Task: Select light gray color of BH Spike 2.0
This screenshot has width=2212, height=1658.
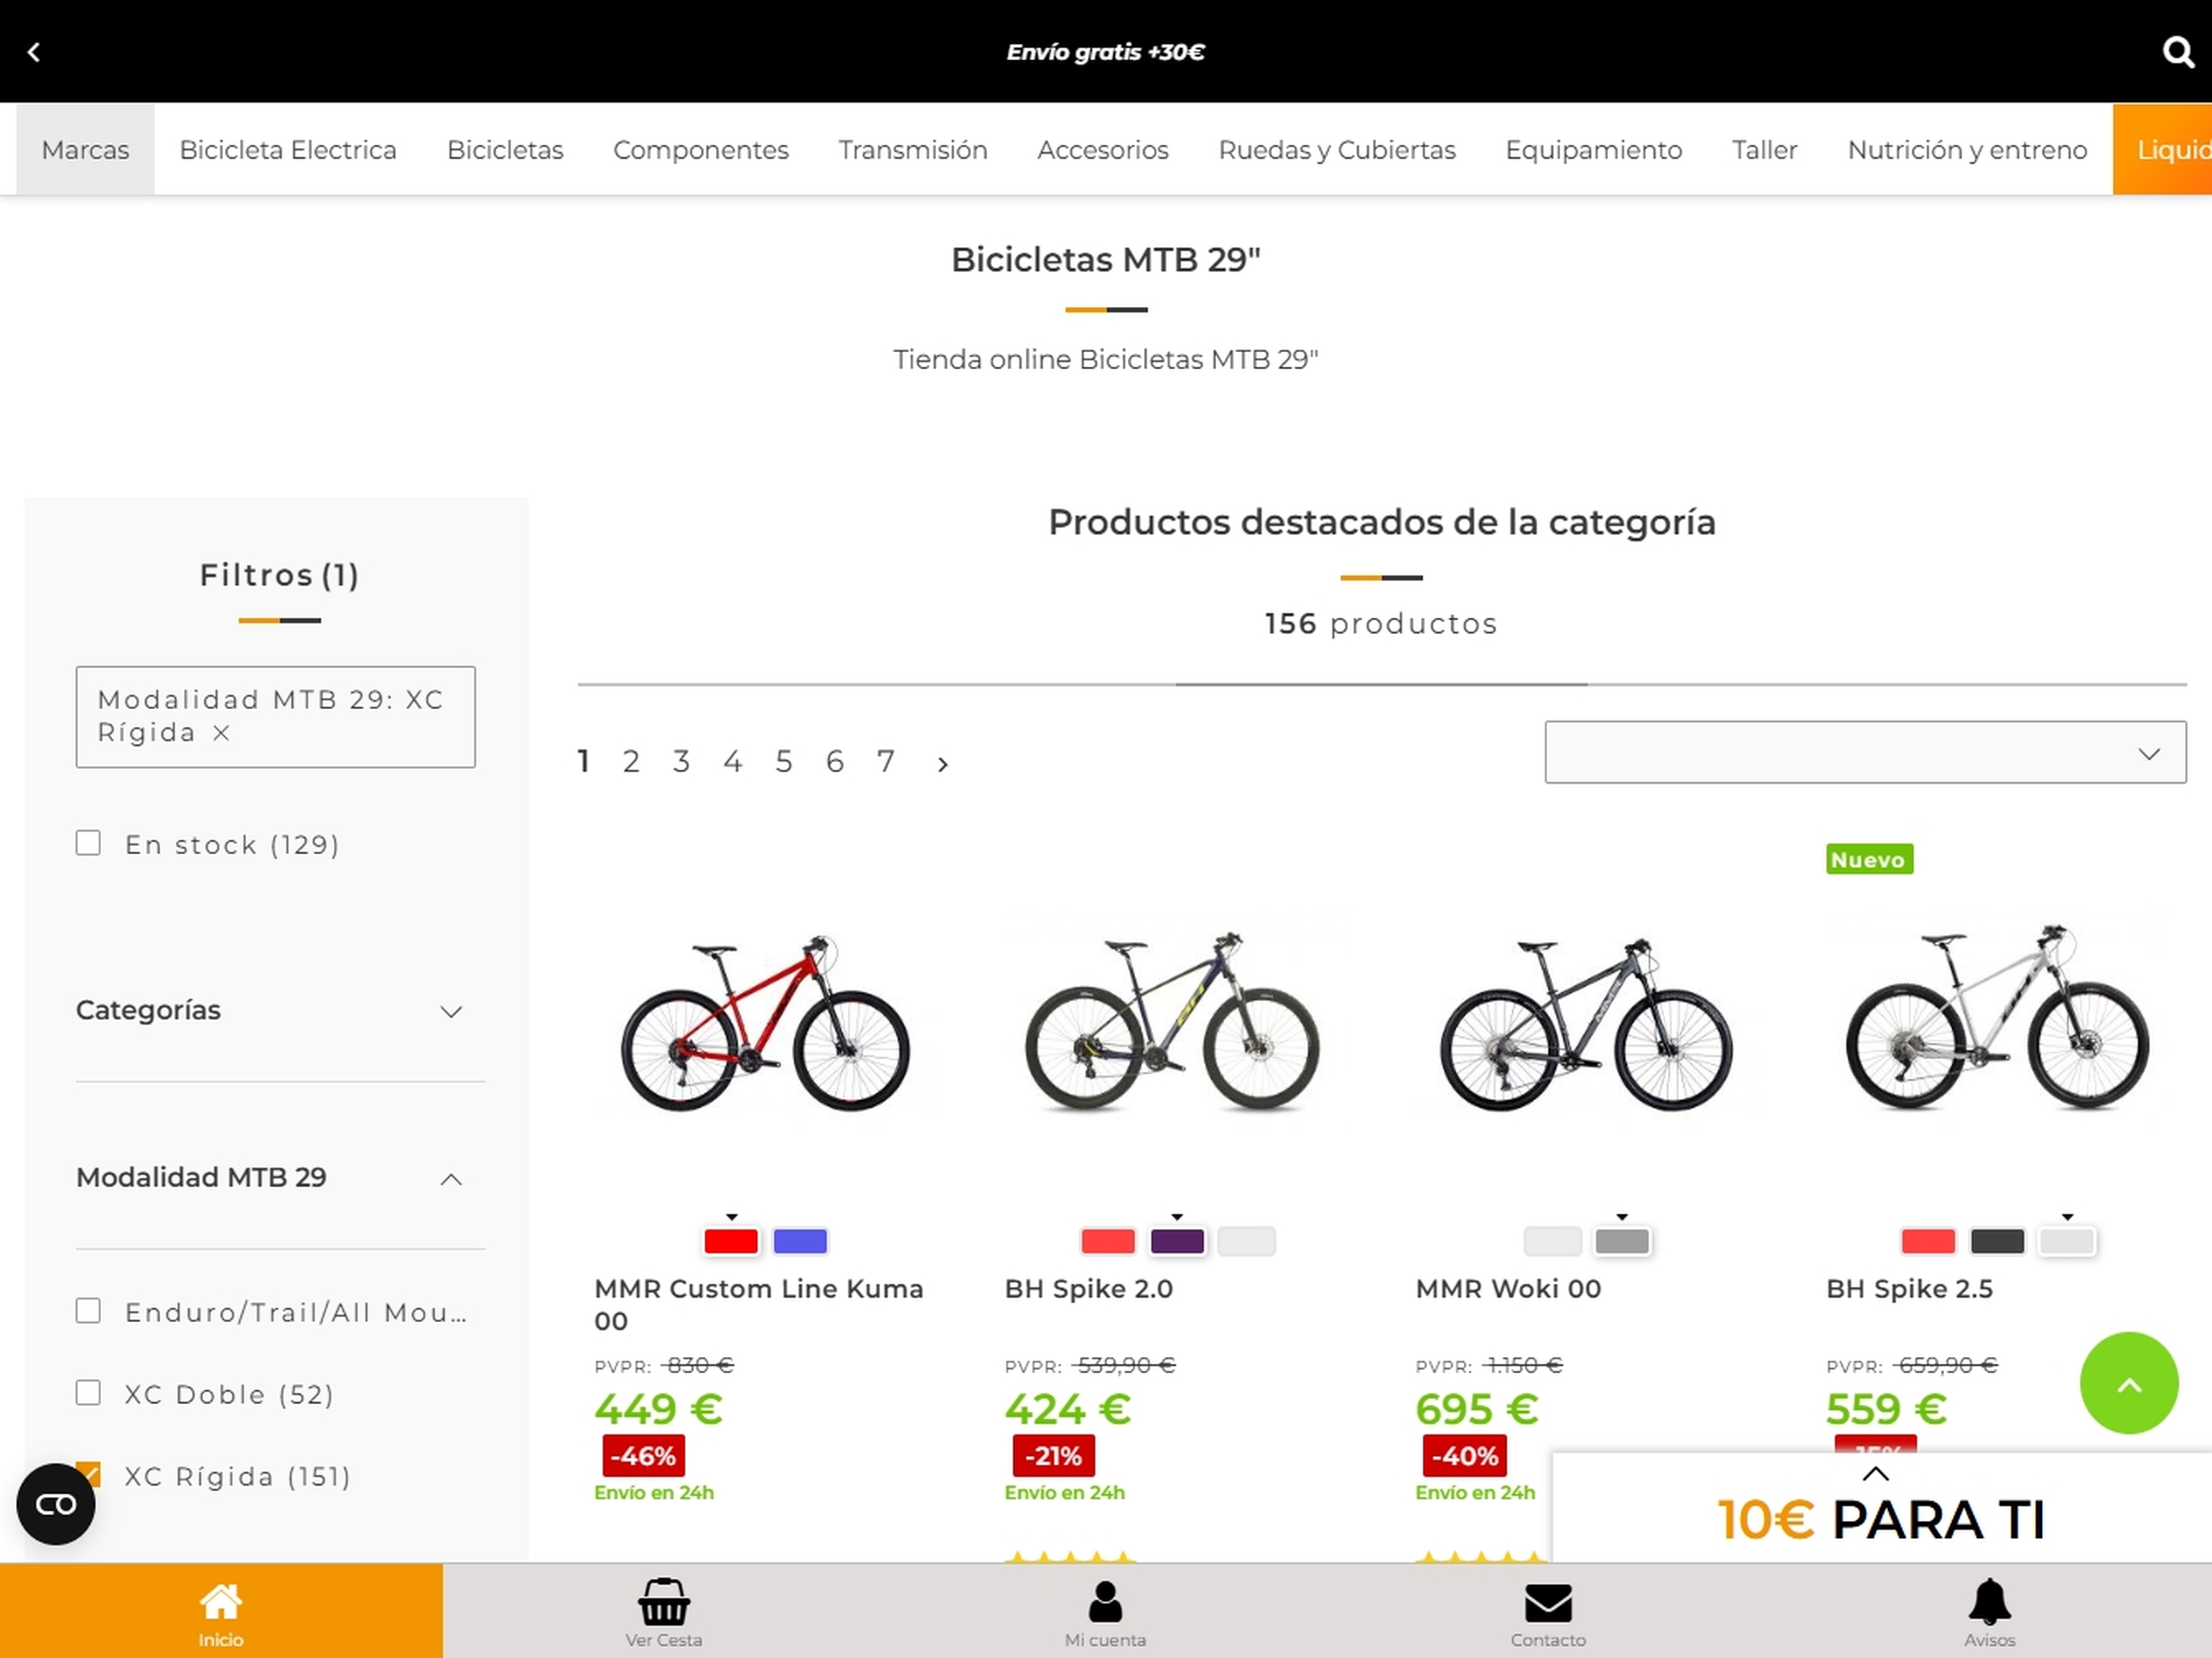Action: pyautogui.click(x=1246, y=1241)
